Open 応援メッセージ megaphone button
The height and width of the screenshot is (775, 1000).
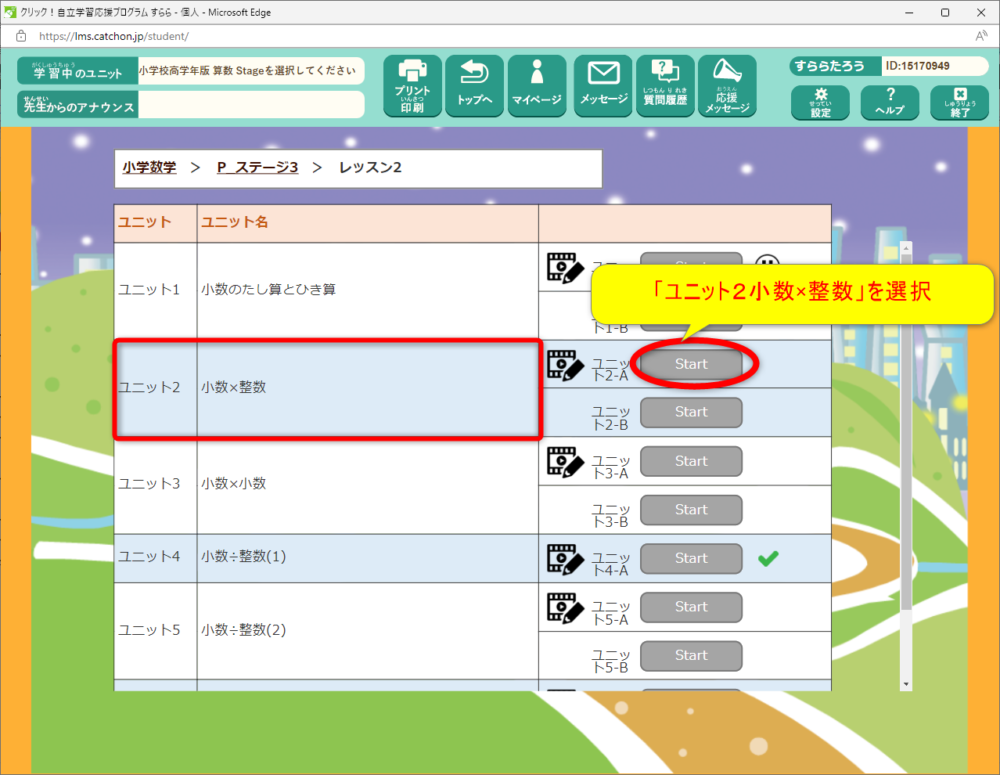(727, 85)
